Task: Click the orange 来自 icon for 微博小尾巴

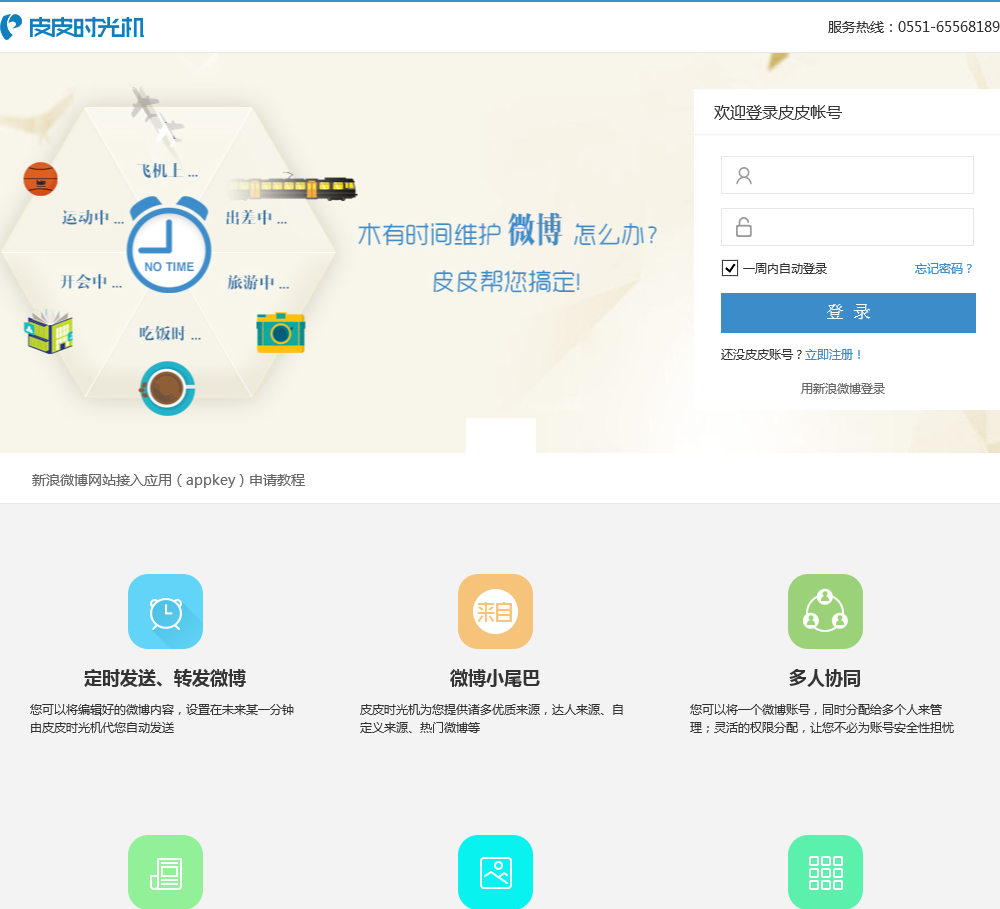Action: (x=496, y=611)
